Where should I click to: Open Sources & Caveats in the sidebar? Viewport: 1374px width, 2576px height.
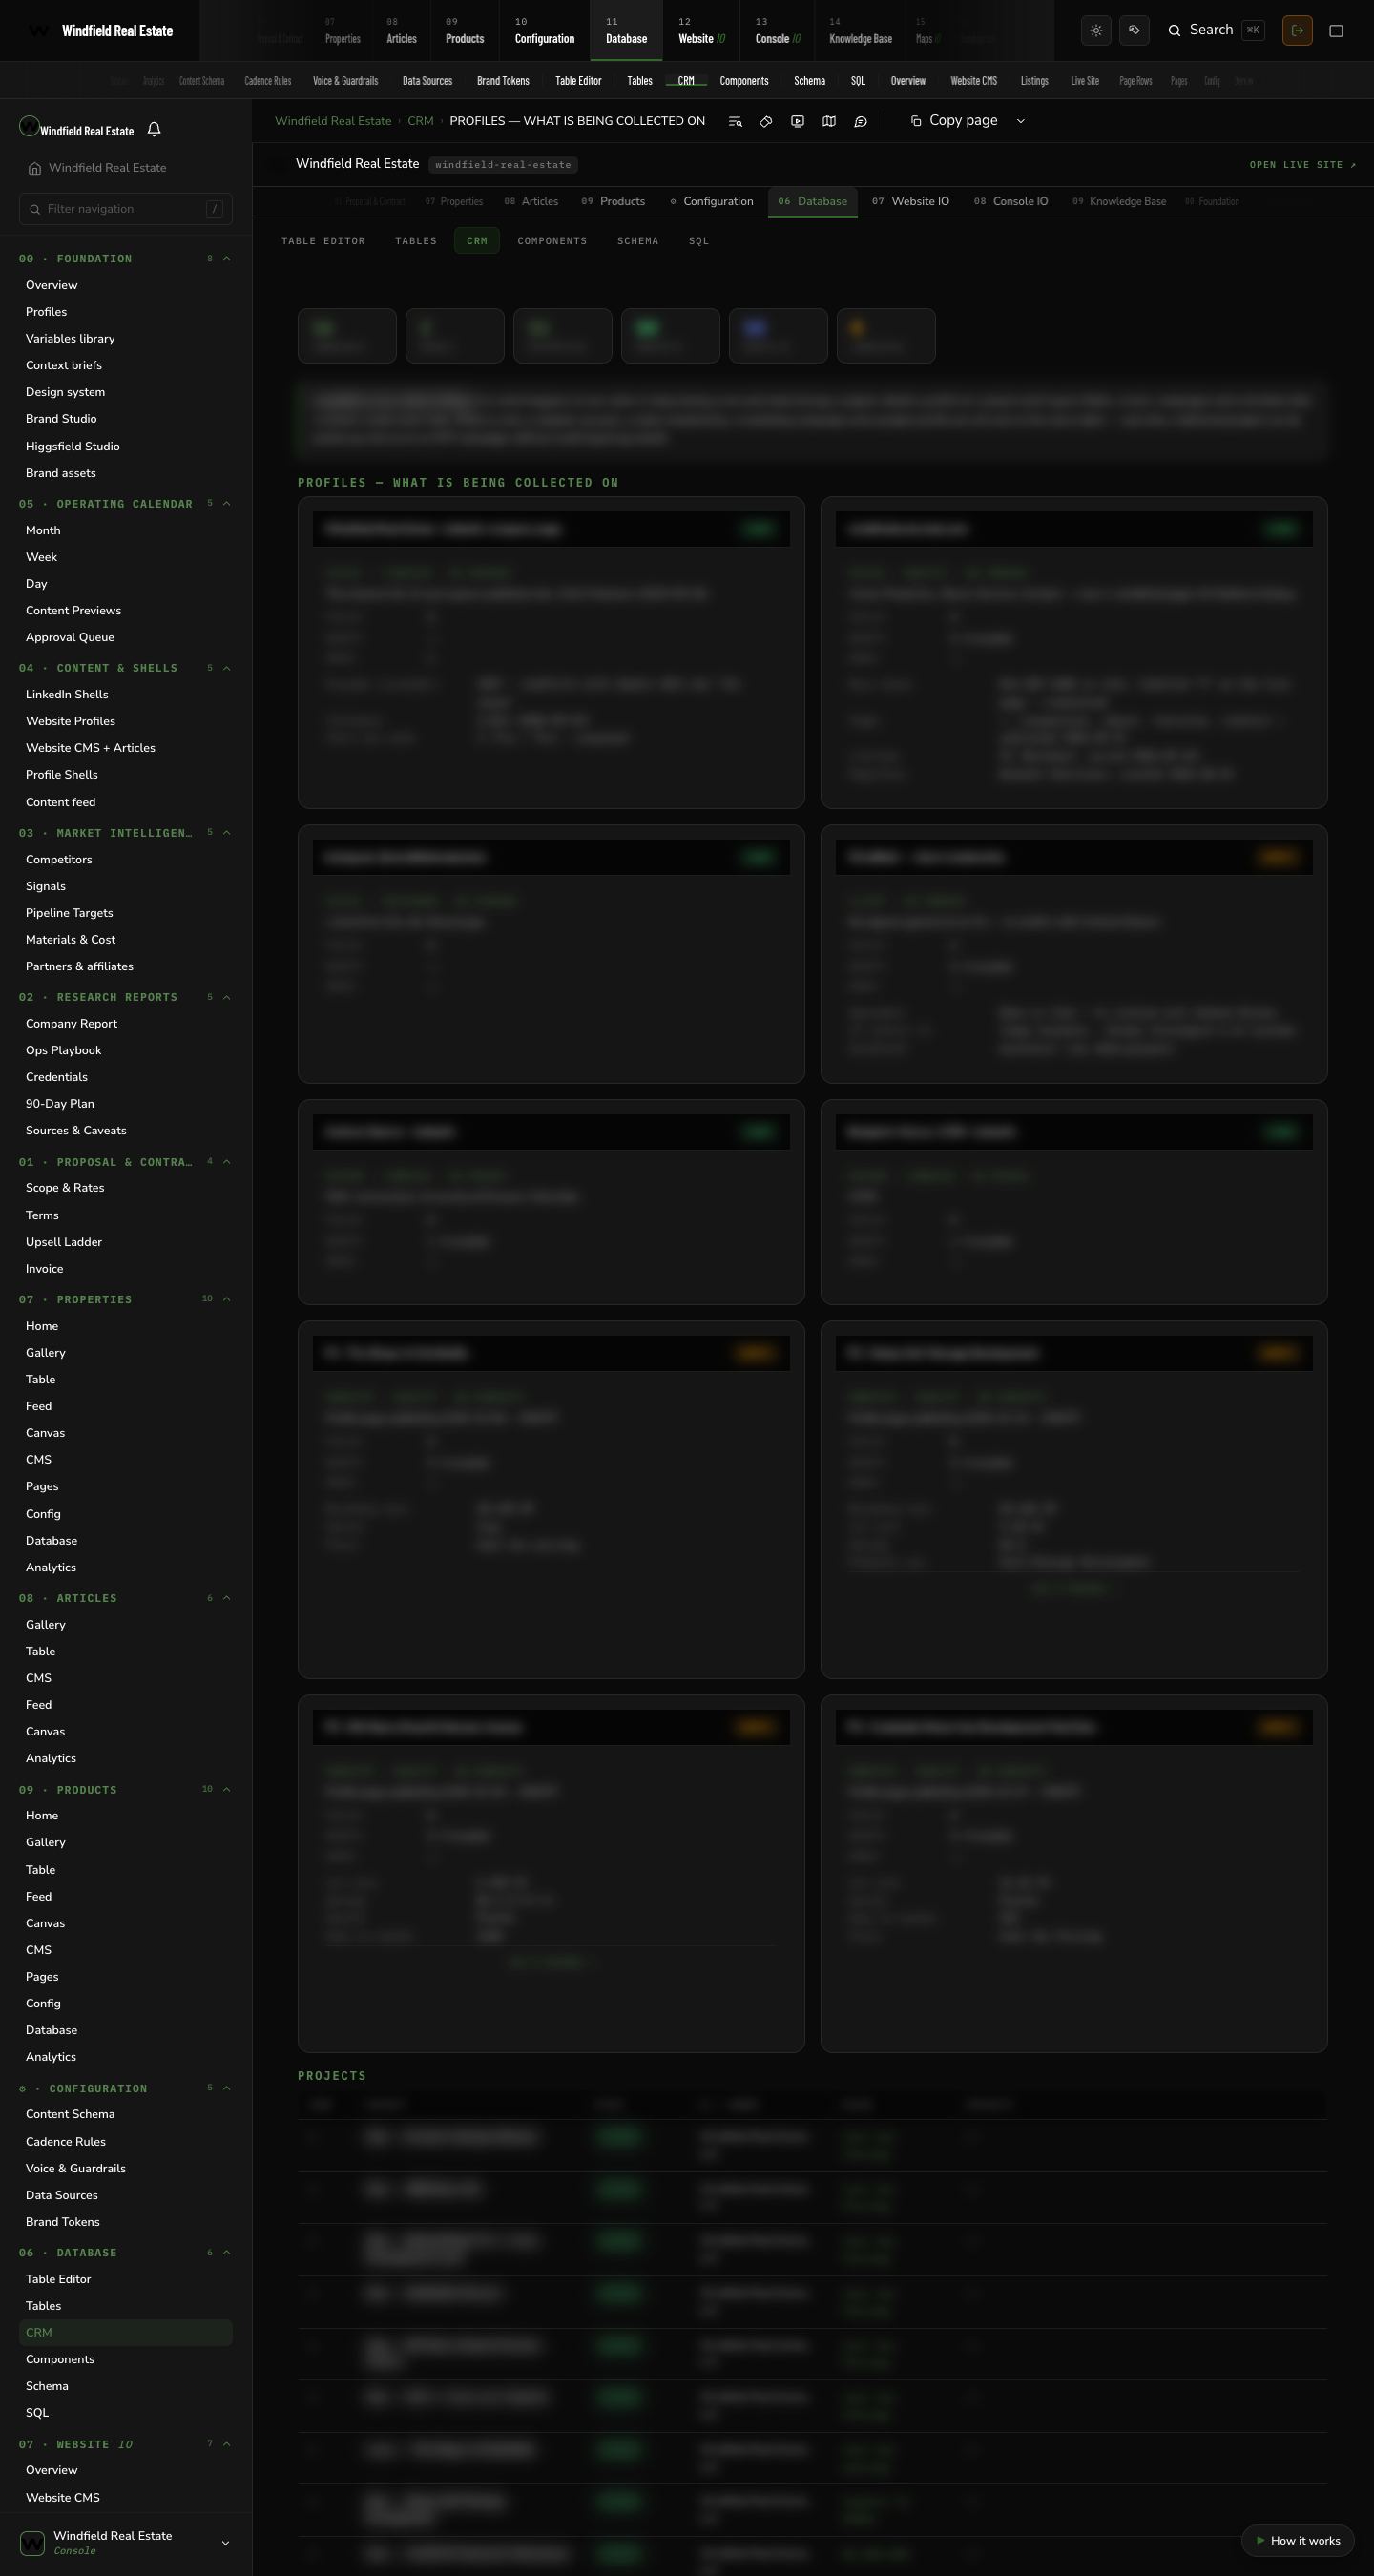click(76, 1130)
